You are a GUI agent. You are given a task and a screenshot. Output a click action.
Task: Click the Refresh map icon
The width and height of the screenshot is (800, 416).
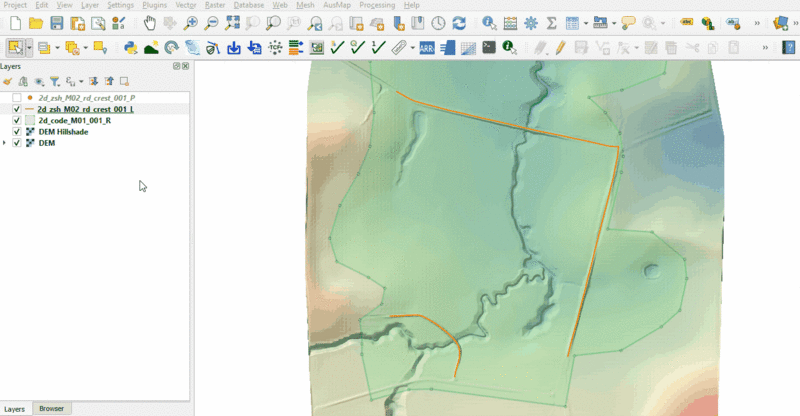(x=459, y=22)
